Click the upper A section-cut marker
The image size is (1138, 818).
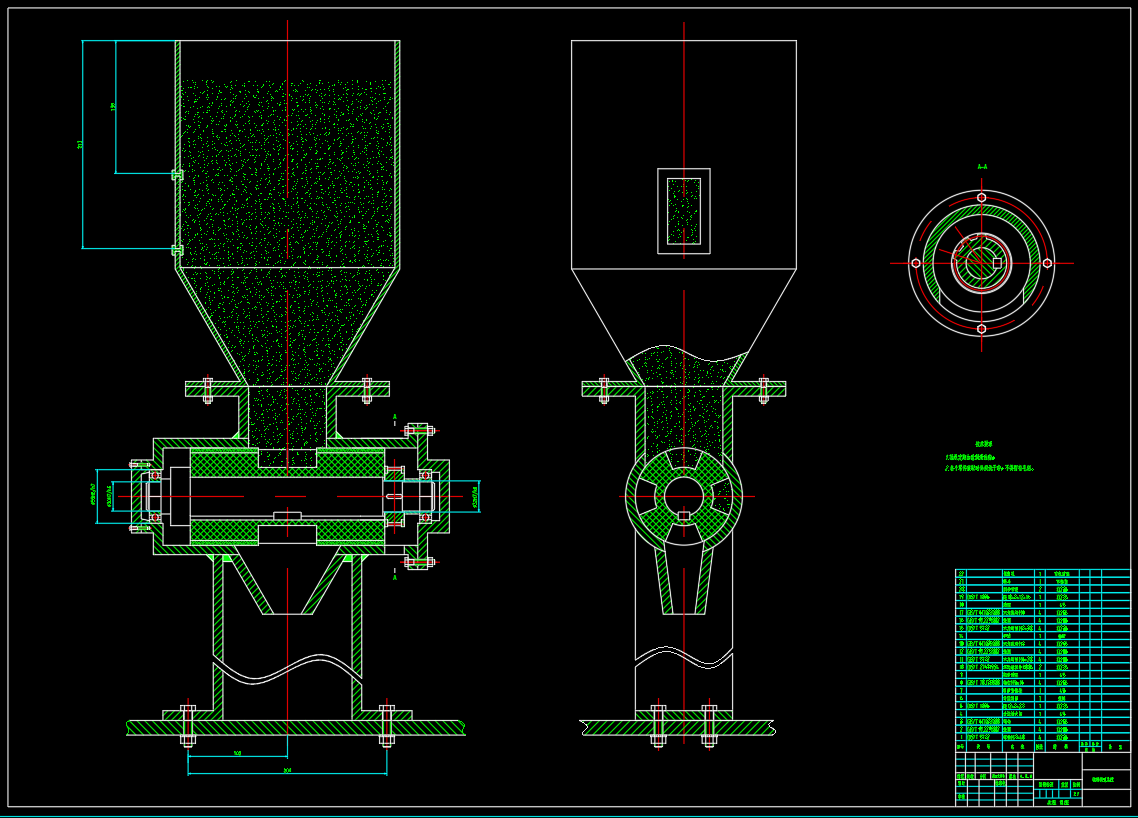395,418
